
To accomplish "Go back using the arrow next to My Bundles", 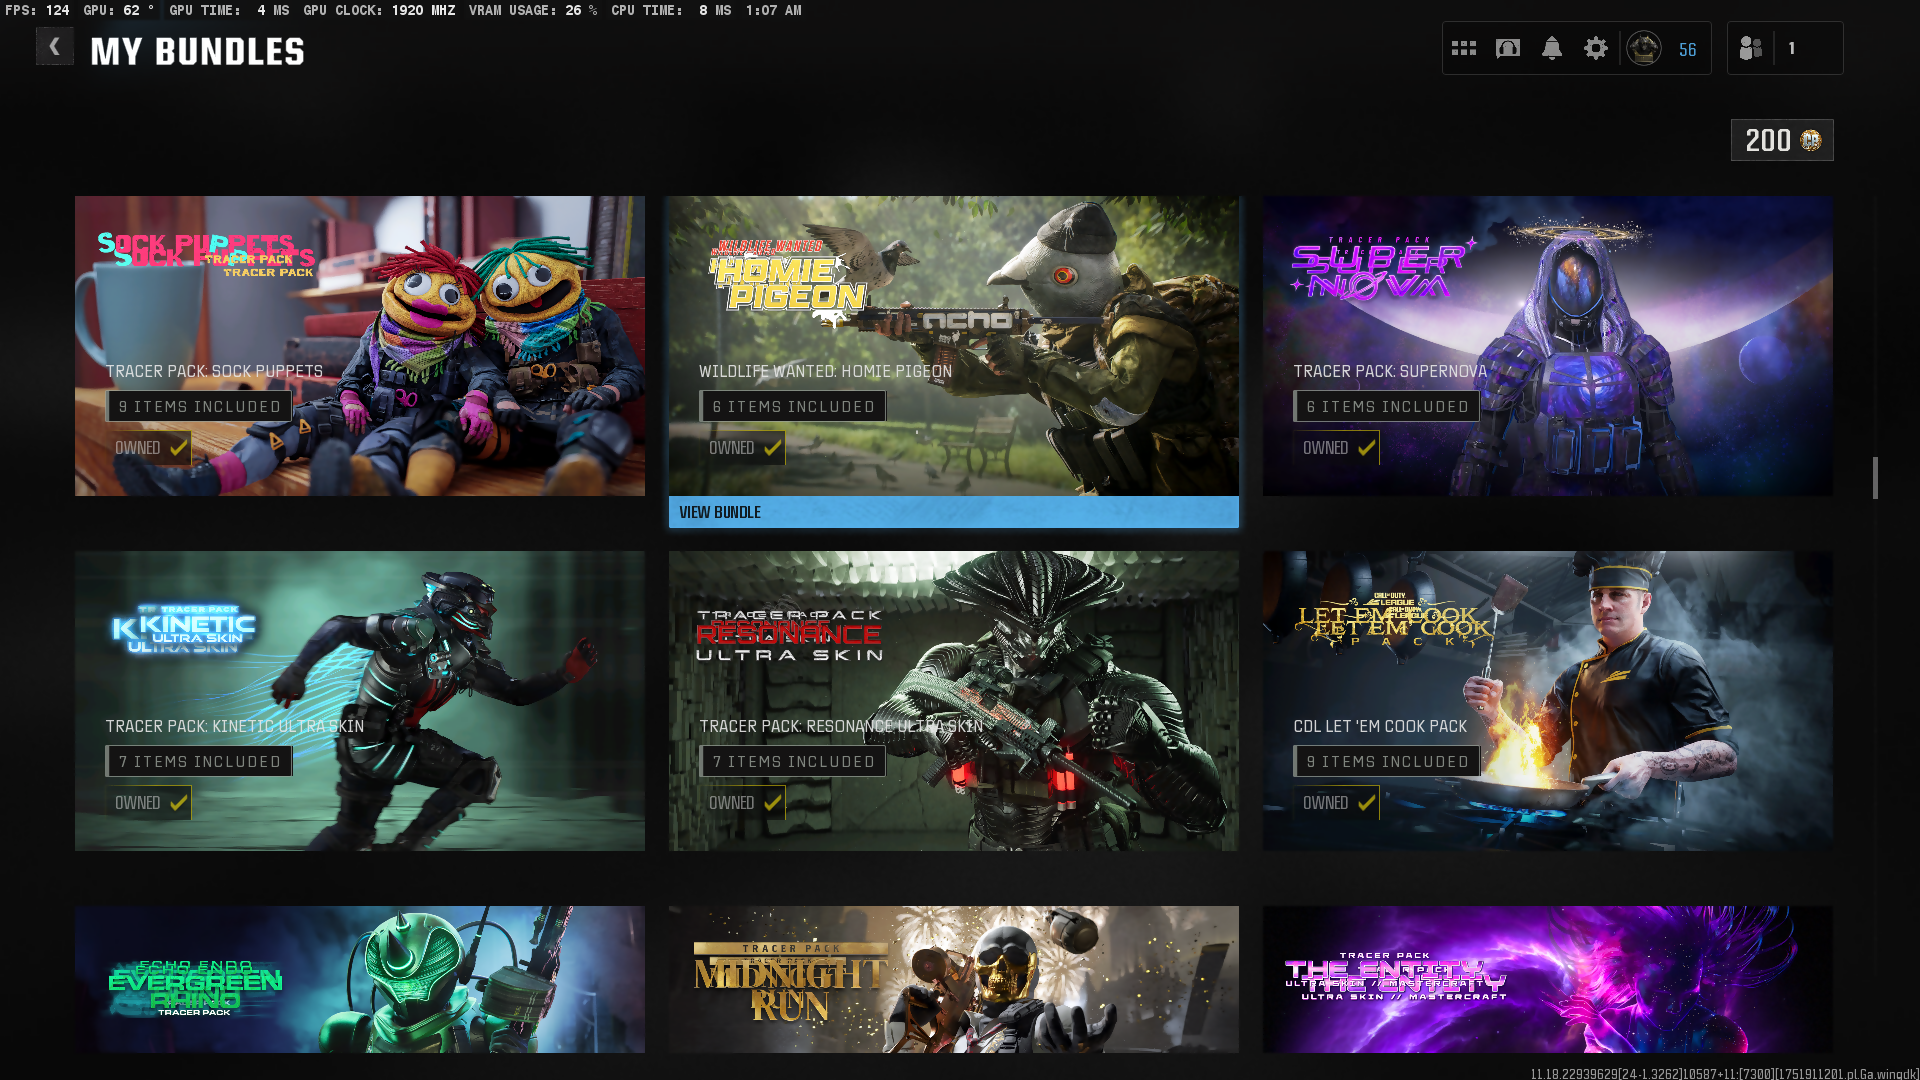I will (54, 47).
